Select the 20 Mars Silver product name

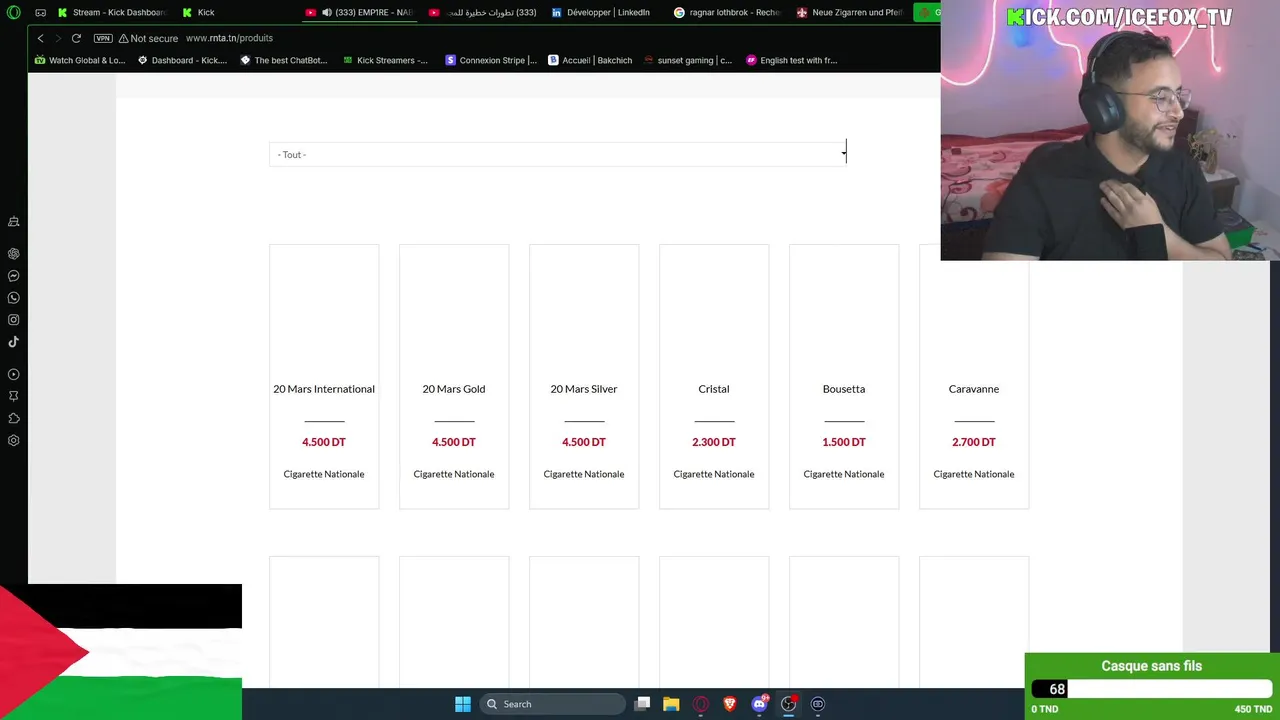coord(584,389)
